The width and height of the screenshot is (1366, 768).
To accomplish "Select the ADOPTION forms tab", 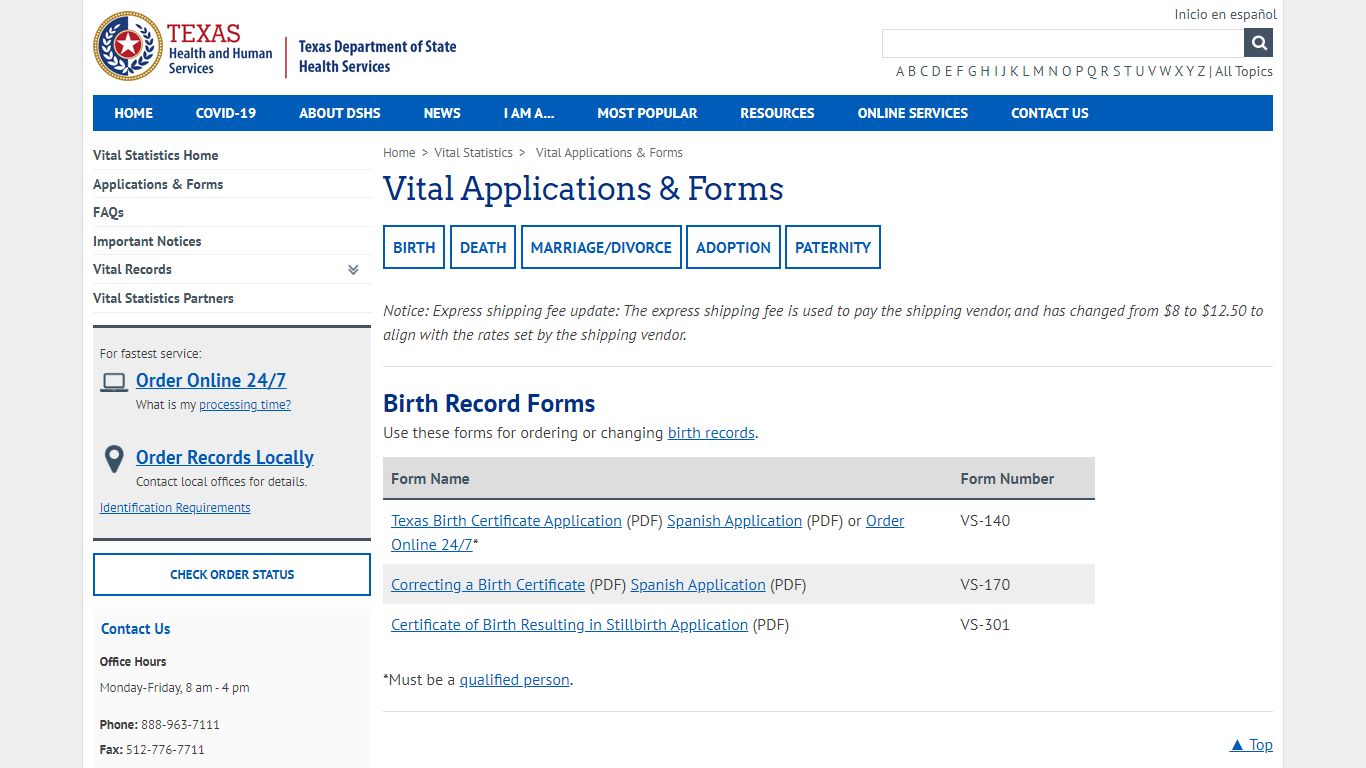I will [x=733, y=247].
